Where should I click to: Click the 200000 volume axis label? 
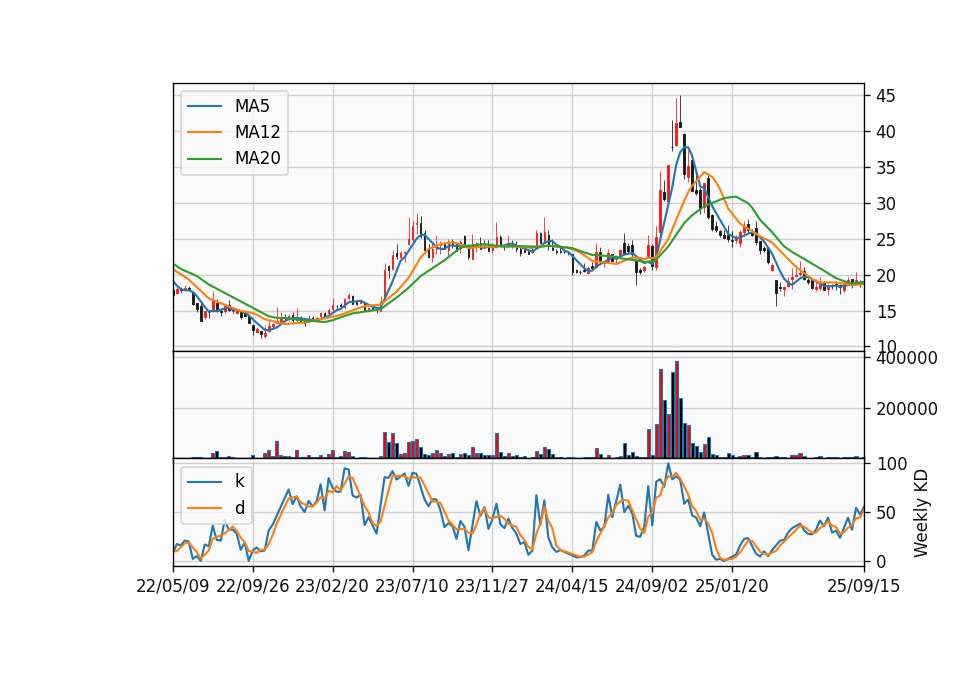[907, 409]
